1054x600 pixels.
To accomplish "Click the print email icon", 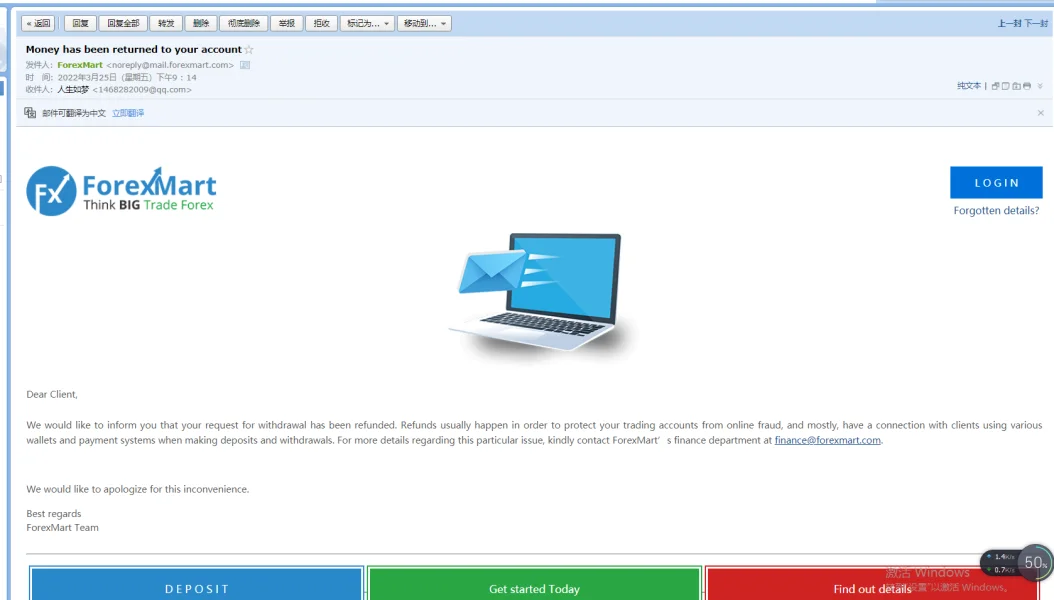I will pos(1026,86).
